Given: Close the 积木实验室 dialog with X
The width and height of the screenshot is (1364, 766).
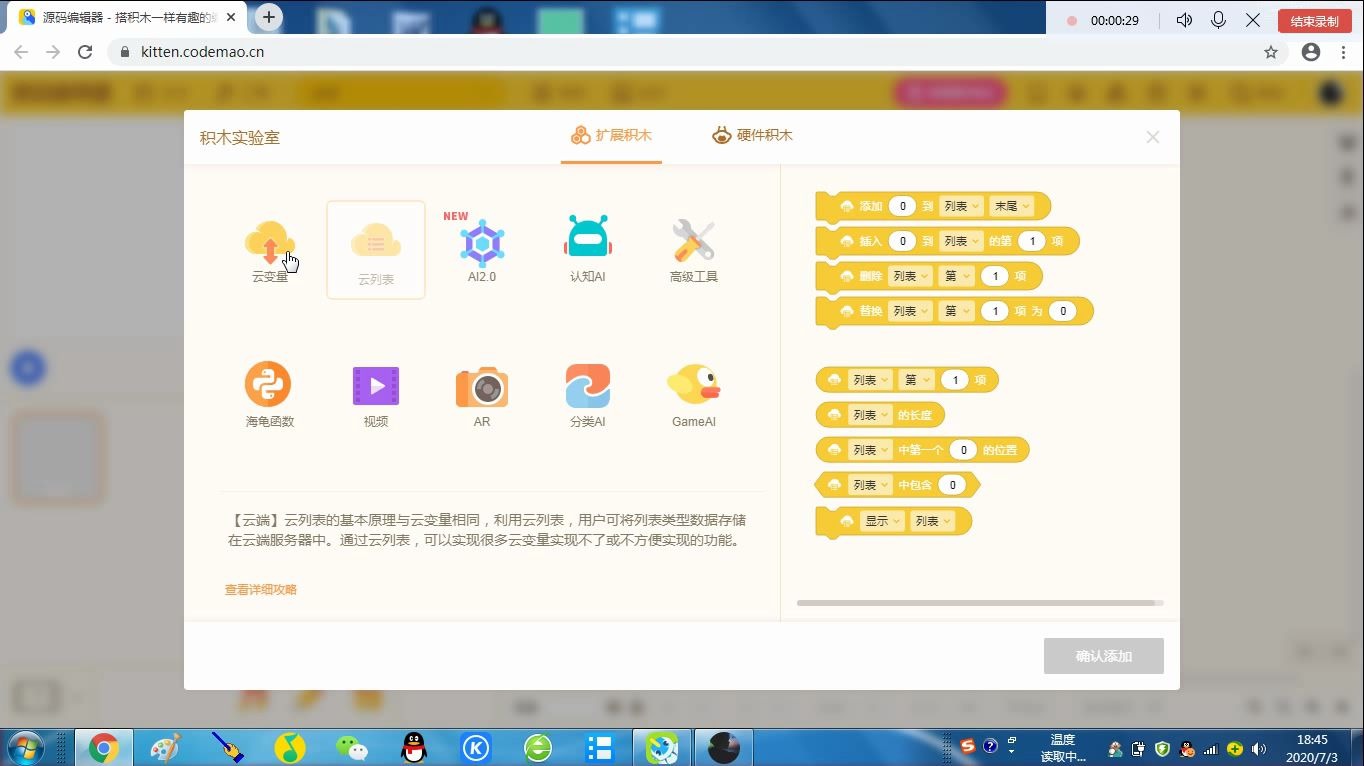Looking at the screenshot, I should [1152, 137].
